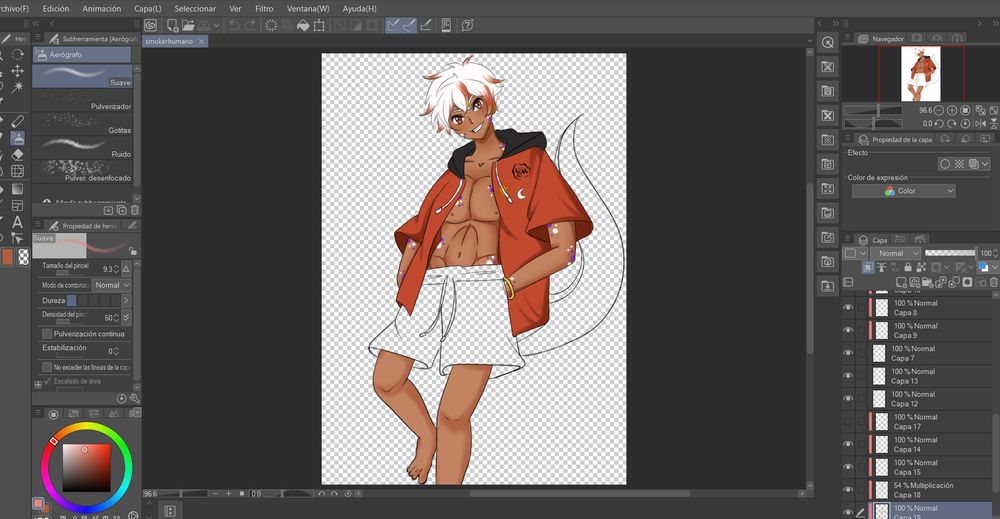Fill the selection with the bucket icon
This screenshot has height=519, width=1000.
coord(303,26)
